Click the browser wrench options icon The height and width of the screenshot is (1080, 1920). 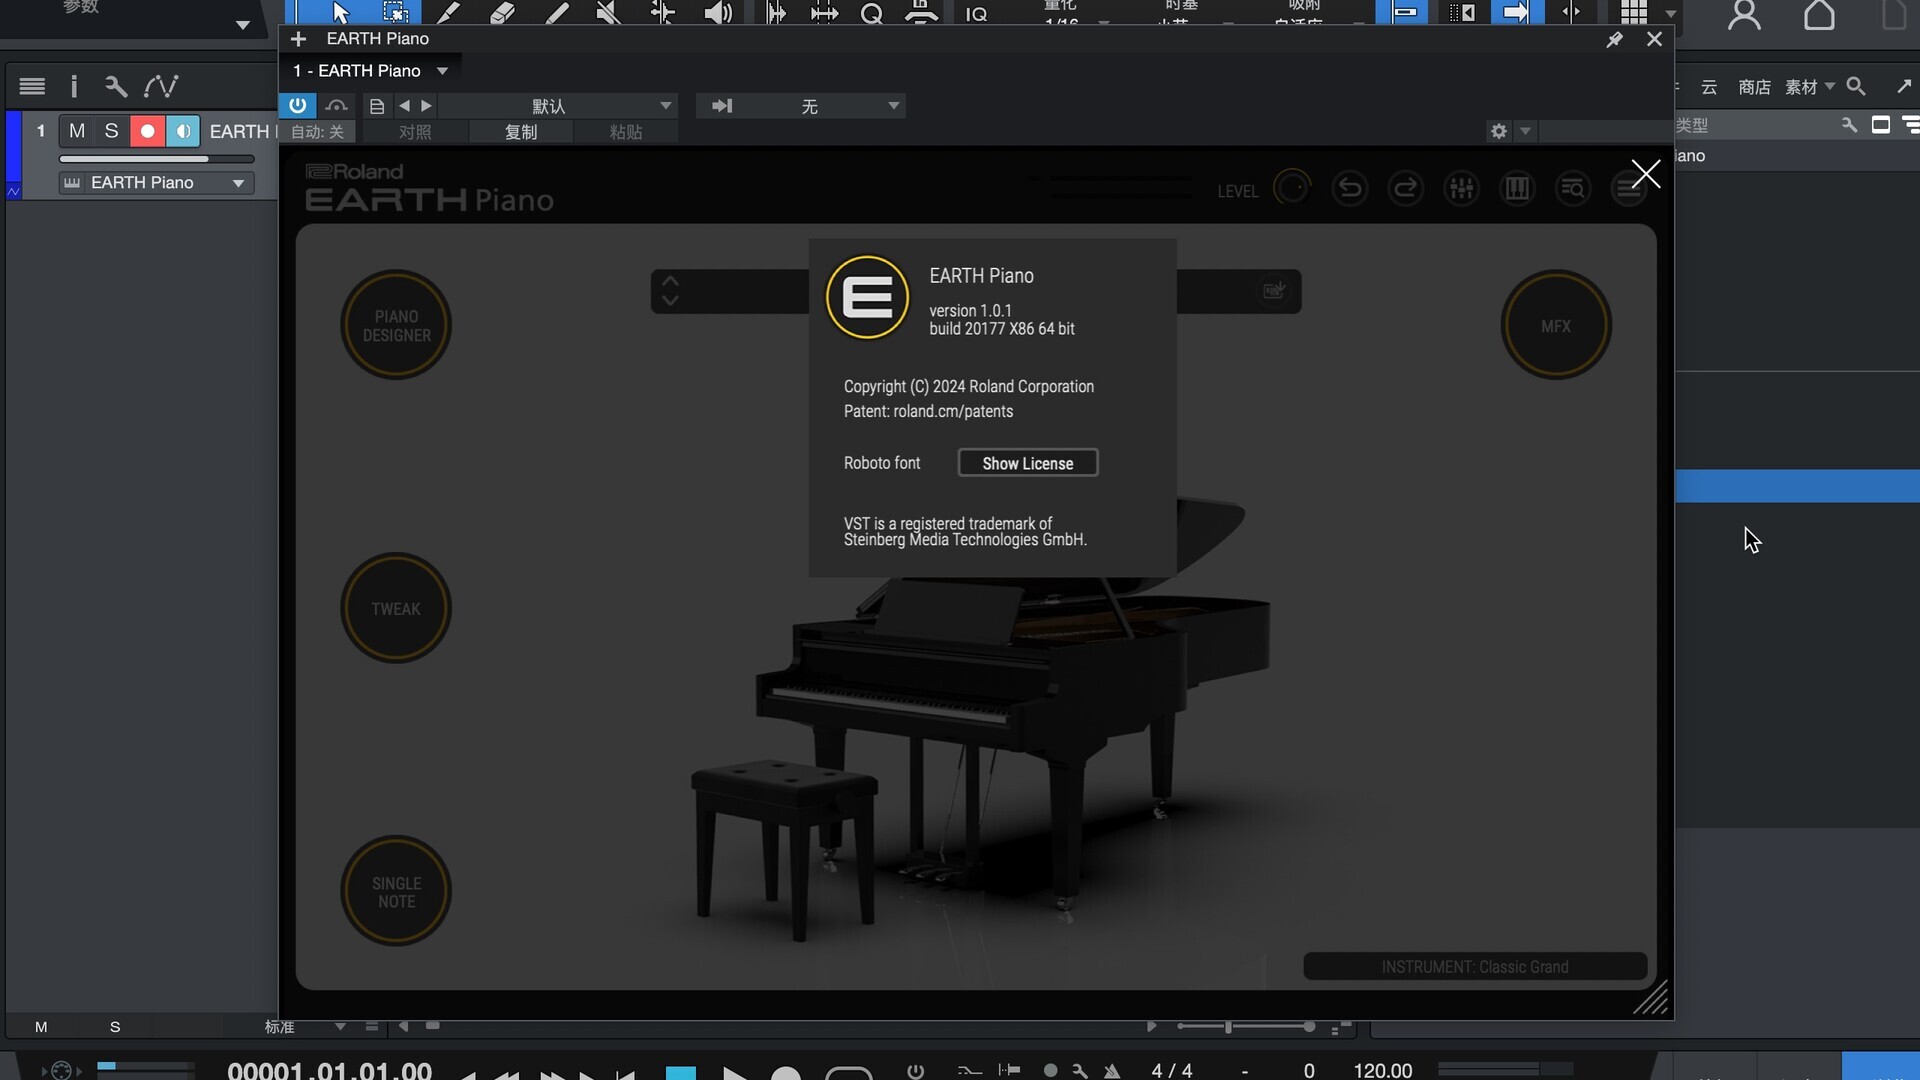(1849, 125)
